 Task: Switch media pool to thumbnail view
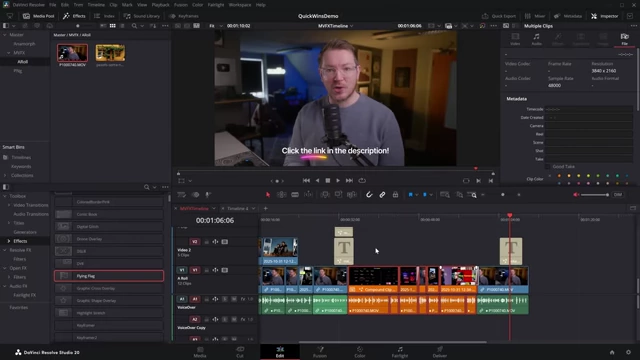tap(112, 26)
